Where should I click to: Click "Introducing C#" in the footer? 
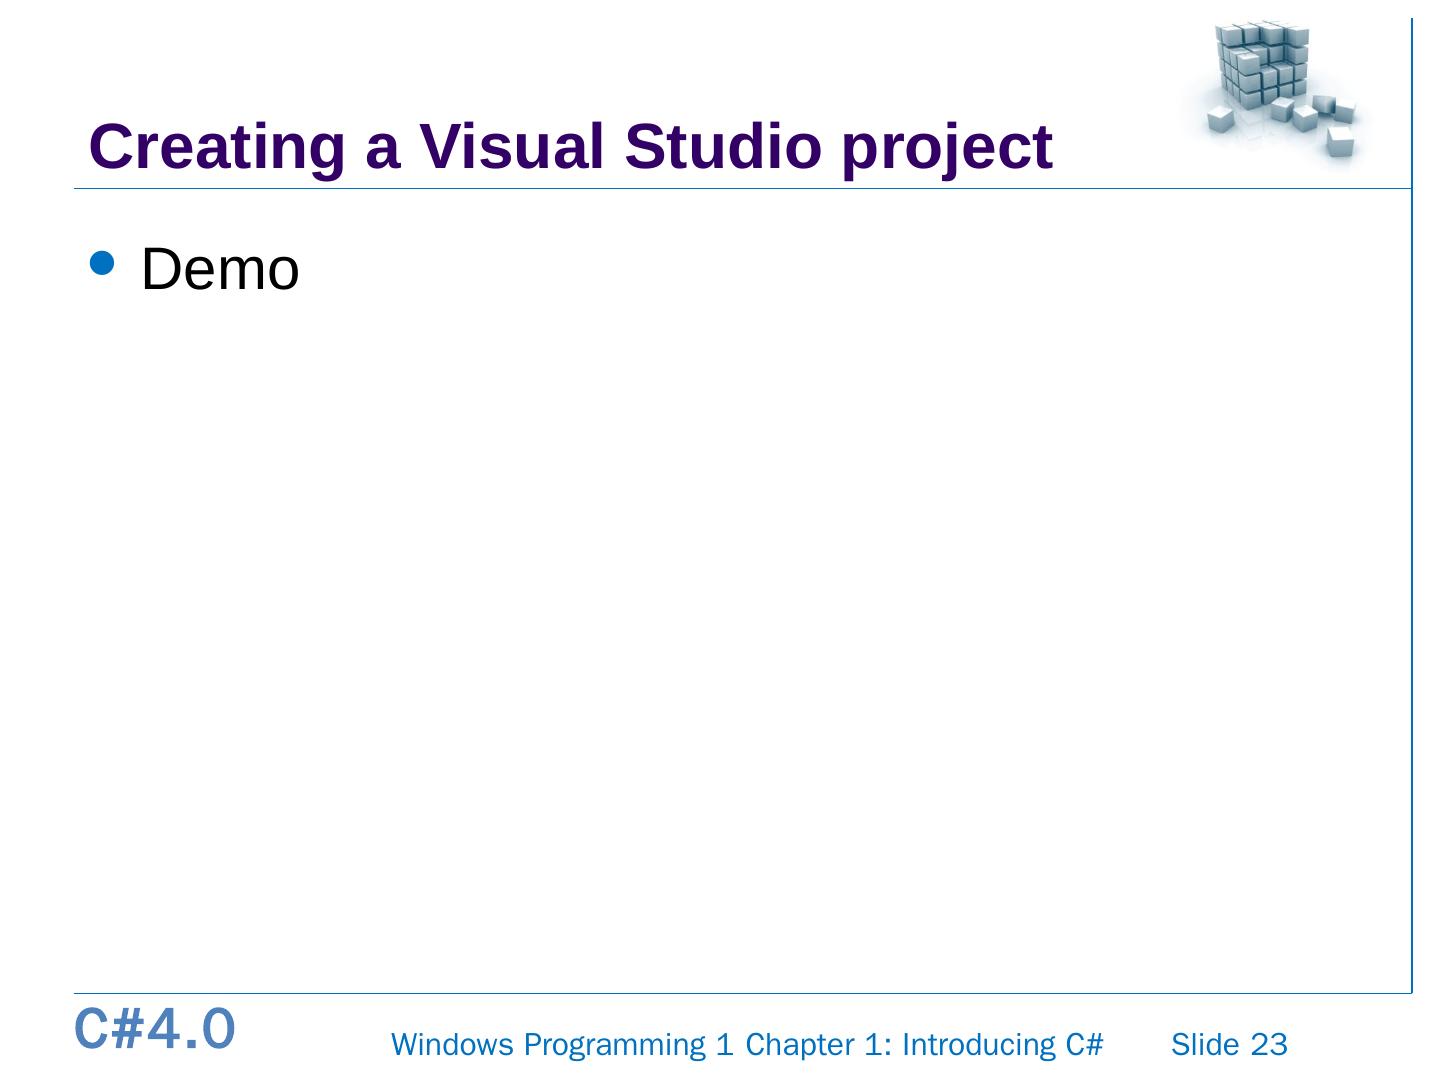coord(1002,1045)
